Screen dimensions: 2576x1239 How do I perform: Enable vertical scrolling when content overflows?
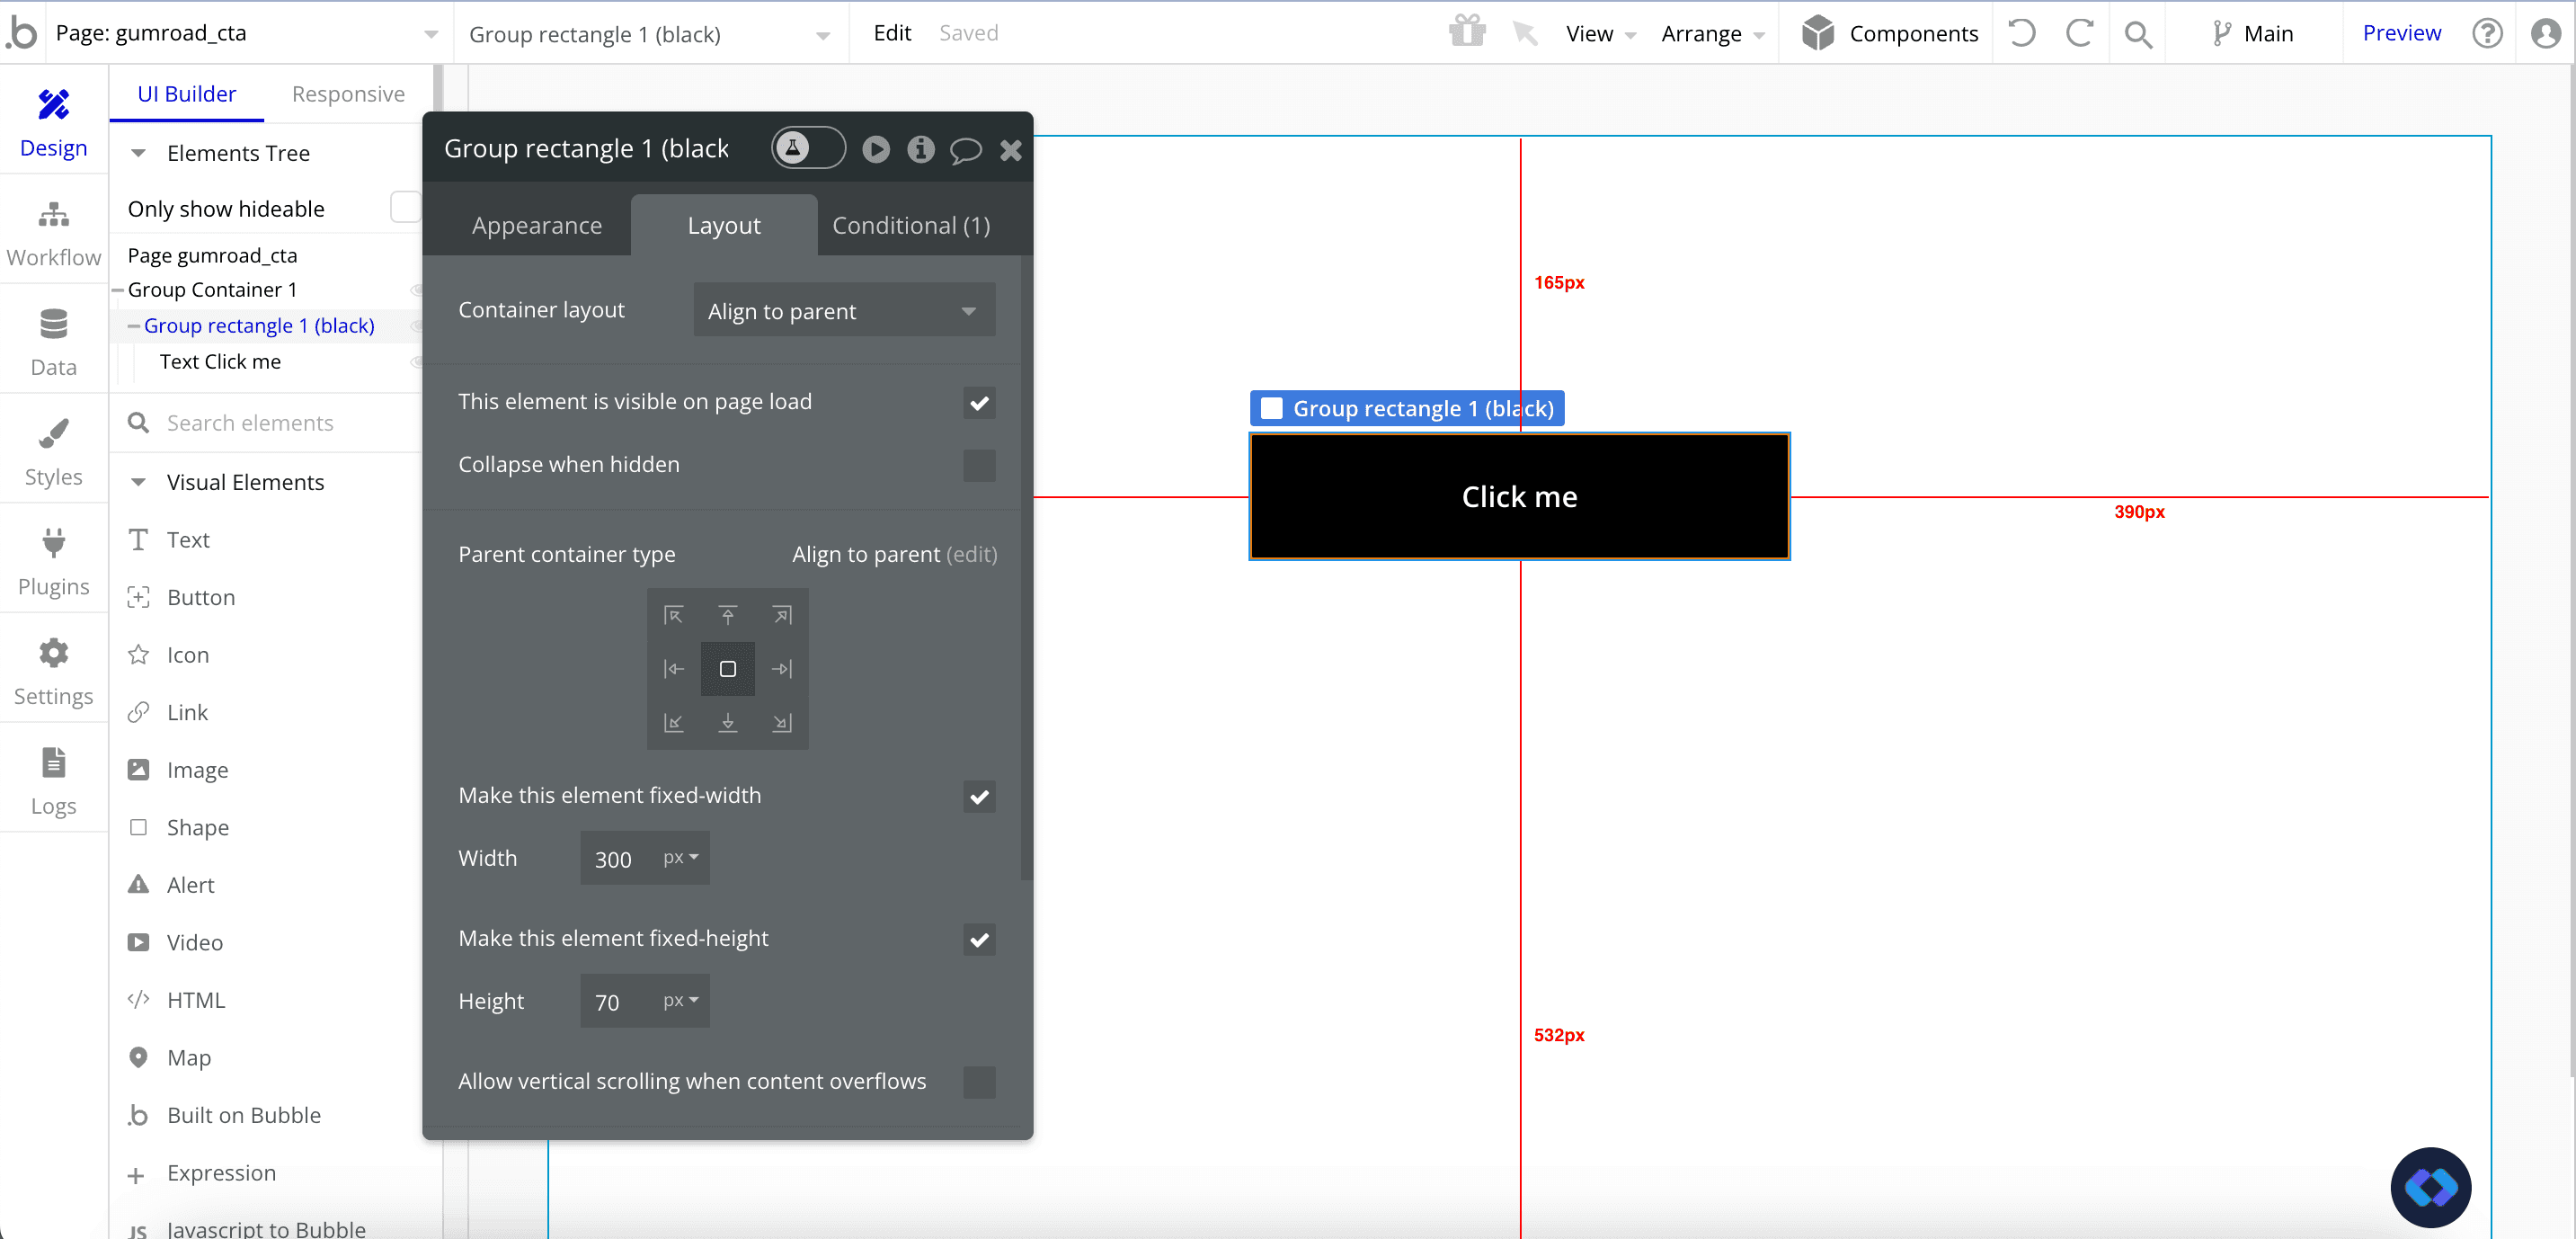pyautogui.click(x=979, y=1082)
